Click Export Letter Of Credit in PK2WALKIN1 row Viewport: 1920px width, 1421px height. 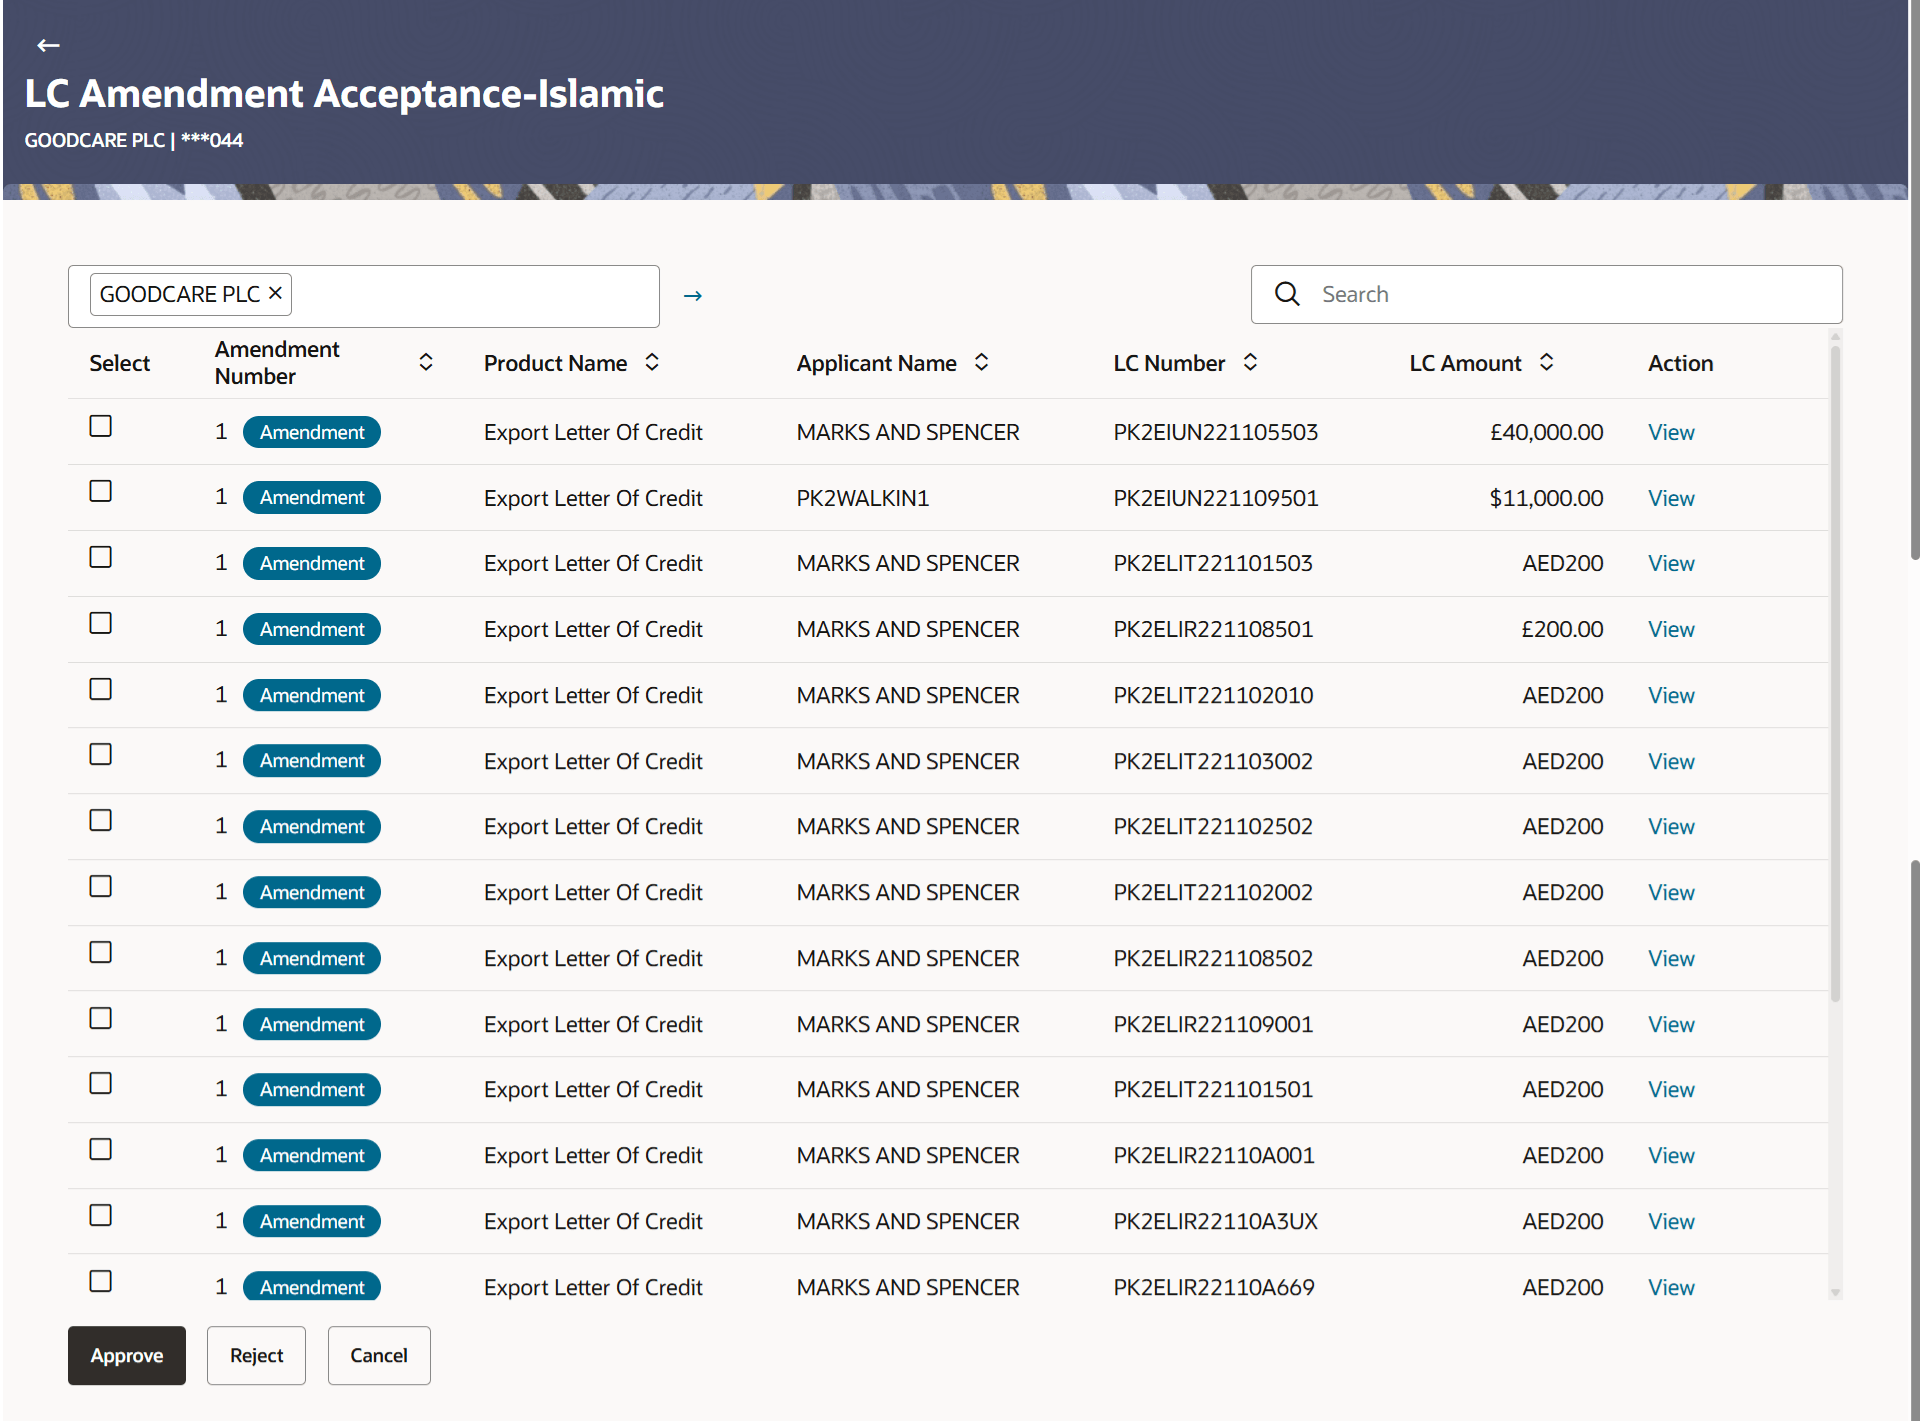[593, 498]
